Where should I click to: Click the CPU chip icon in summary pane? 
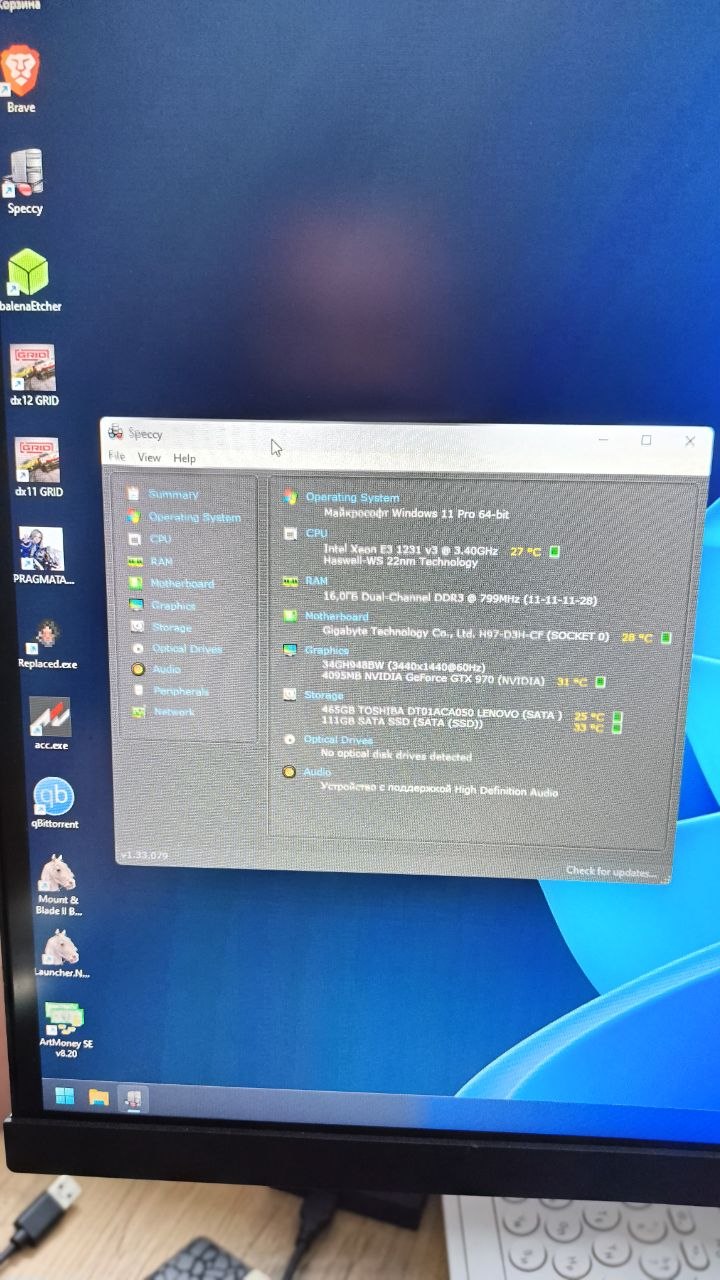coord(290,534)
